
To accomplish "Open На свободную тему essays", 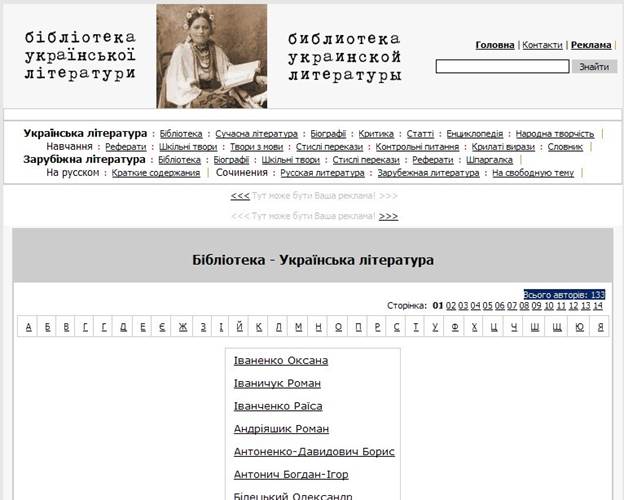I will pyautogui.click(x=533, y=172).
